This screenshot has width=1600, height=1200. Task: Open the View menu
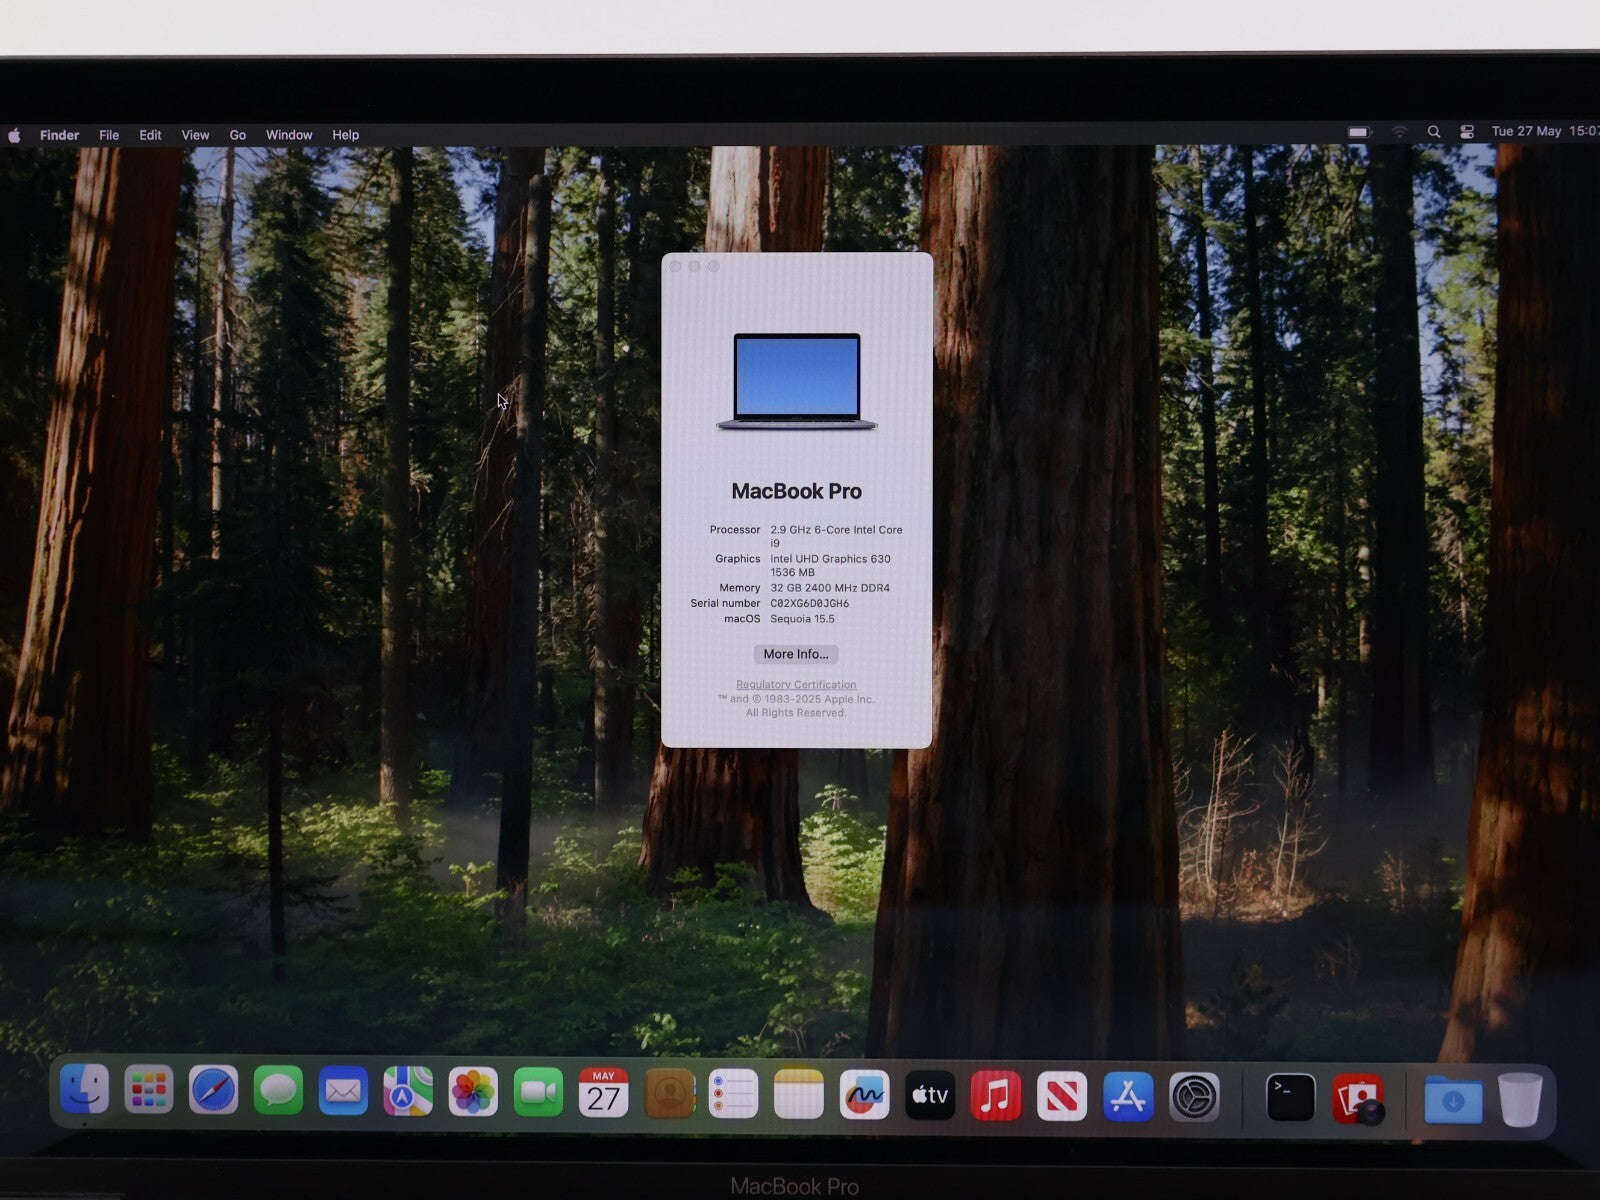tap(195, 135)
